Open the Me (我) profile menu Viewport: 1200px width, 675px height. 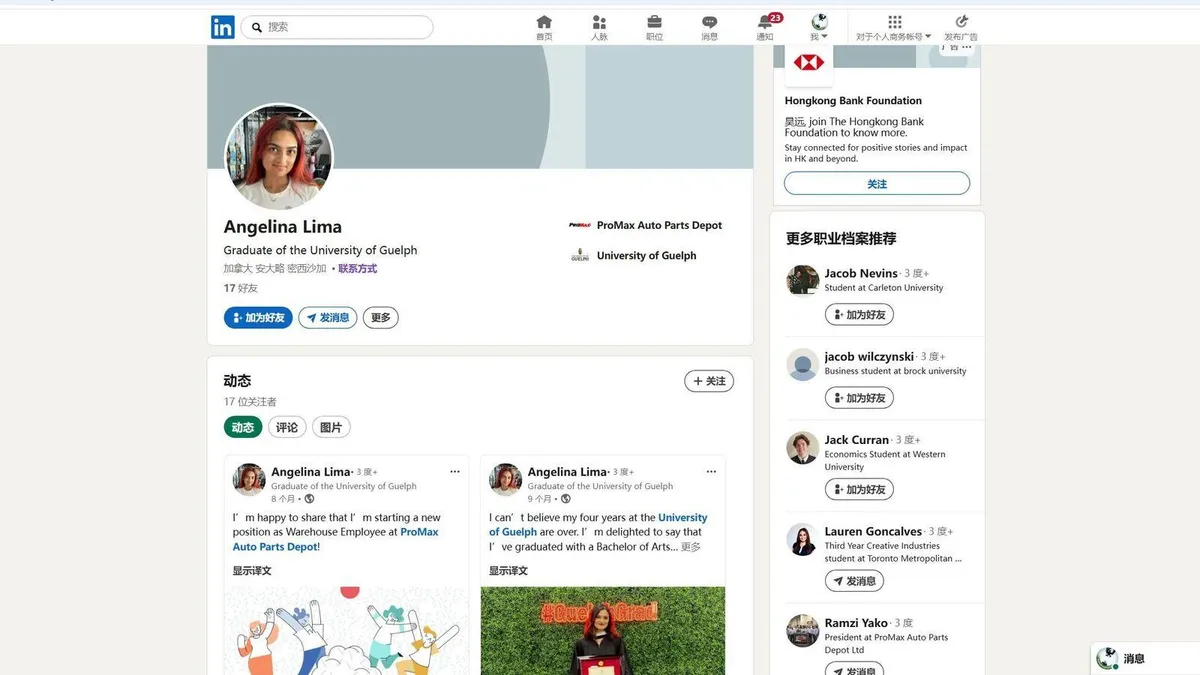click(819, 28)
